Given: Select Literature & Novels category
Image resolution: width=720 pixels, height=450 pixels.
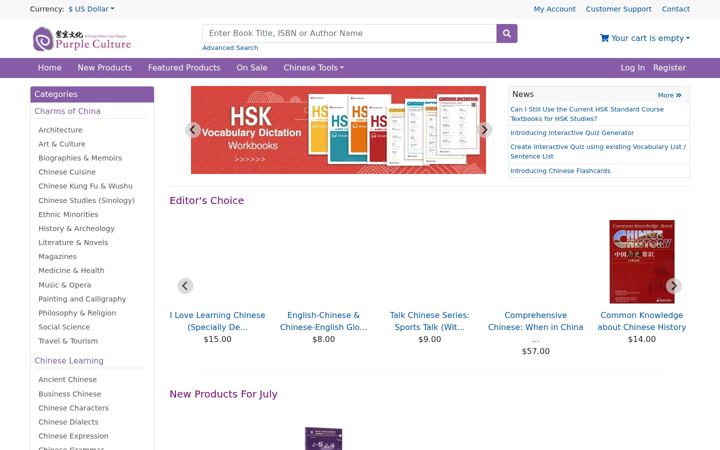Looking at the screenshot, I should (x=73, y=242).
